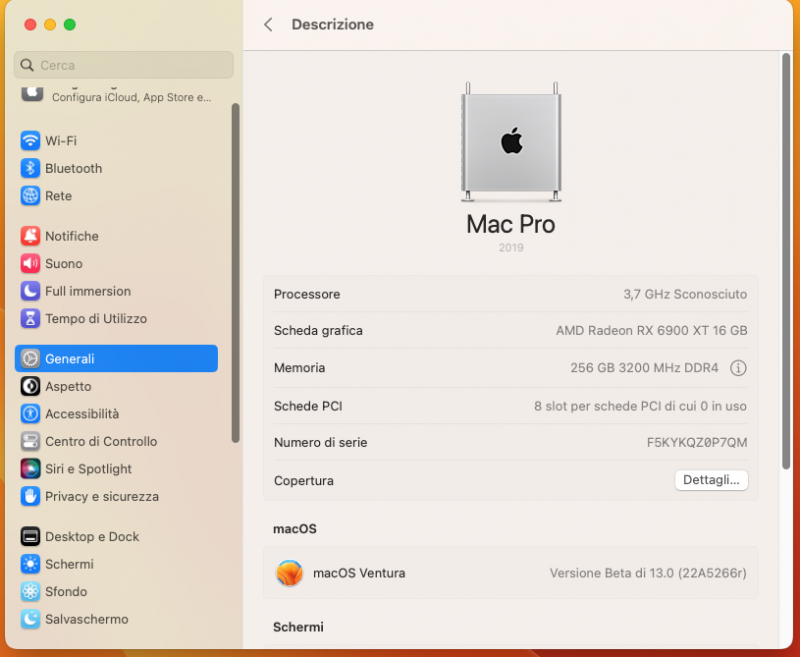Click the Mac Pro tower image
Image resolution: width=800 pixels, height=657 pixels.
(x=511, y=143)
